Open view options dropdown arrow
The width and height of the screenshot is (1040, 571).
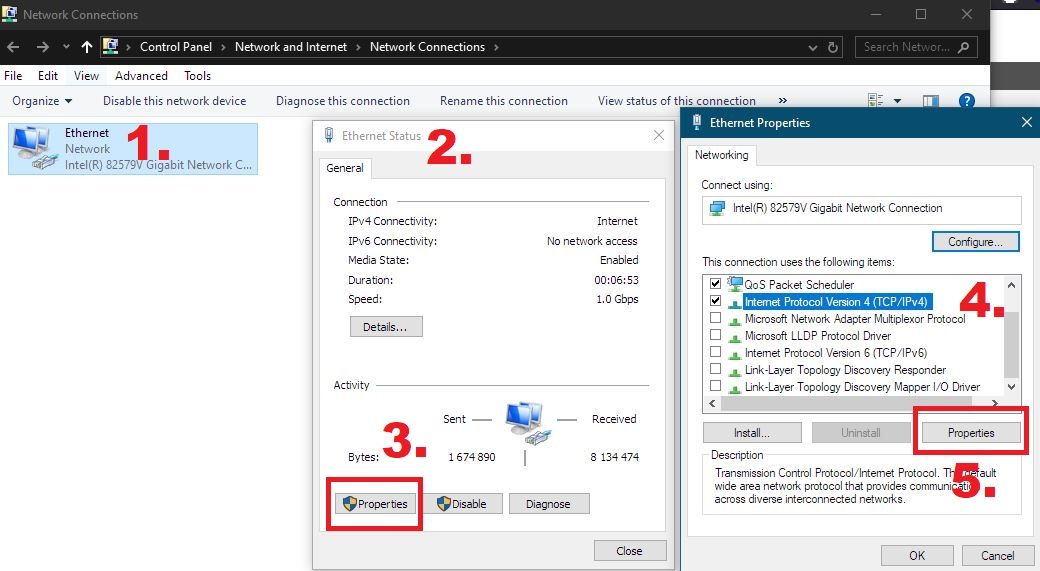point(897,101)
